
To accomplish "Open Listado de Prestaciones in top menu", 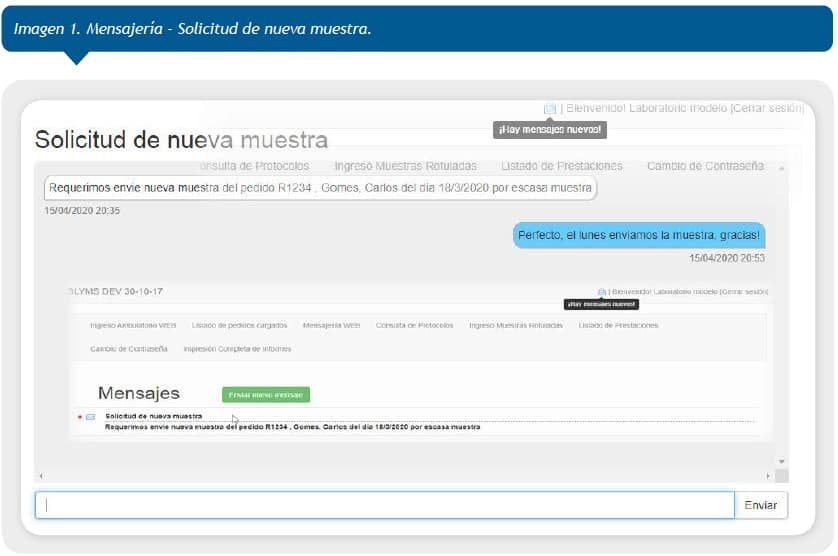I will [x=562, y=166].
